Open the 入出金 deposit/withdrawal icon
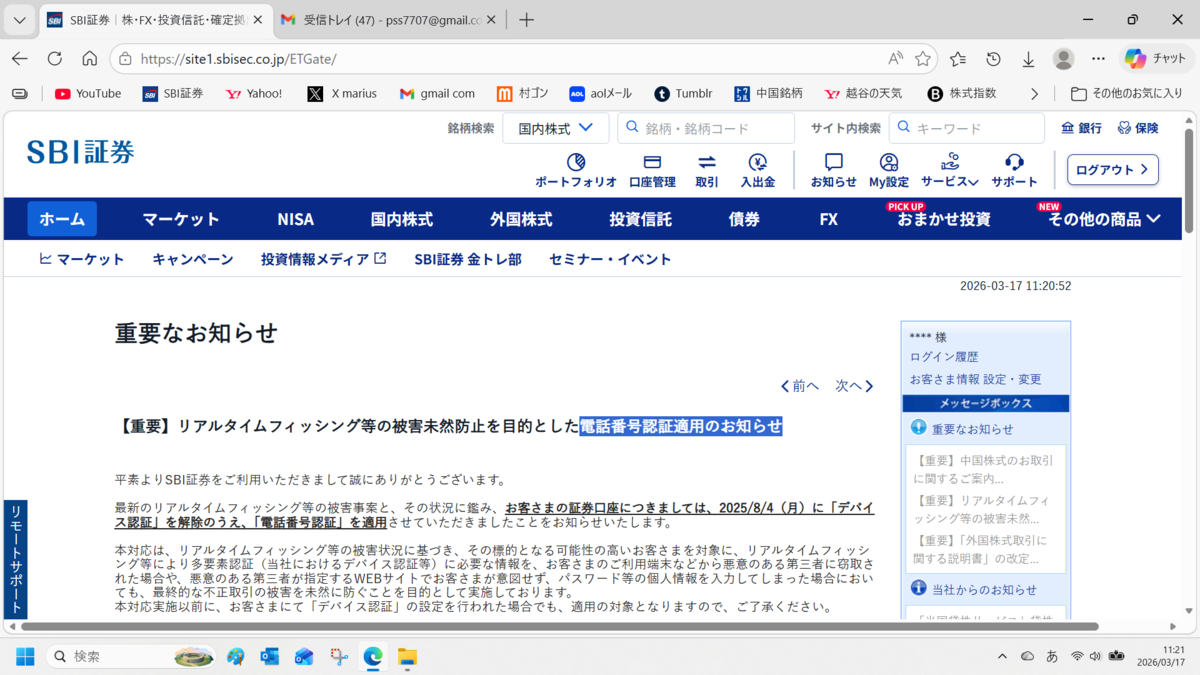The width and height of the screenshot is (1200, 675). (758, 171)
